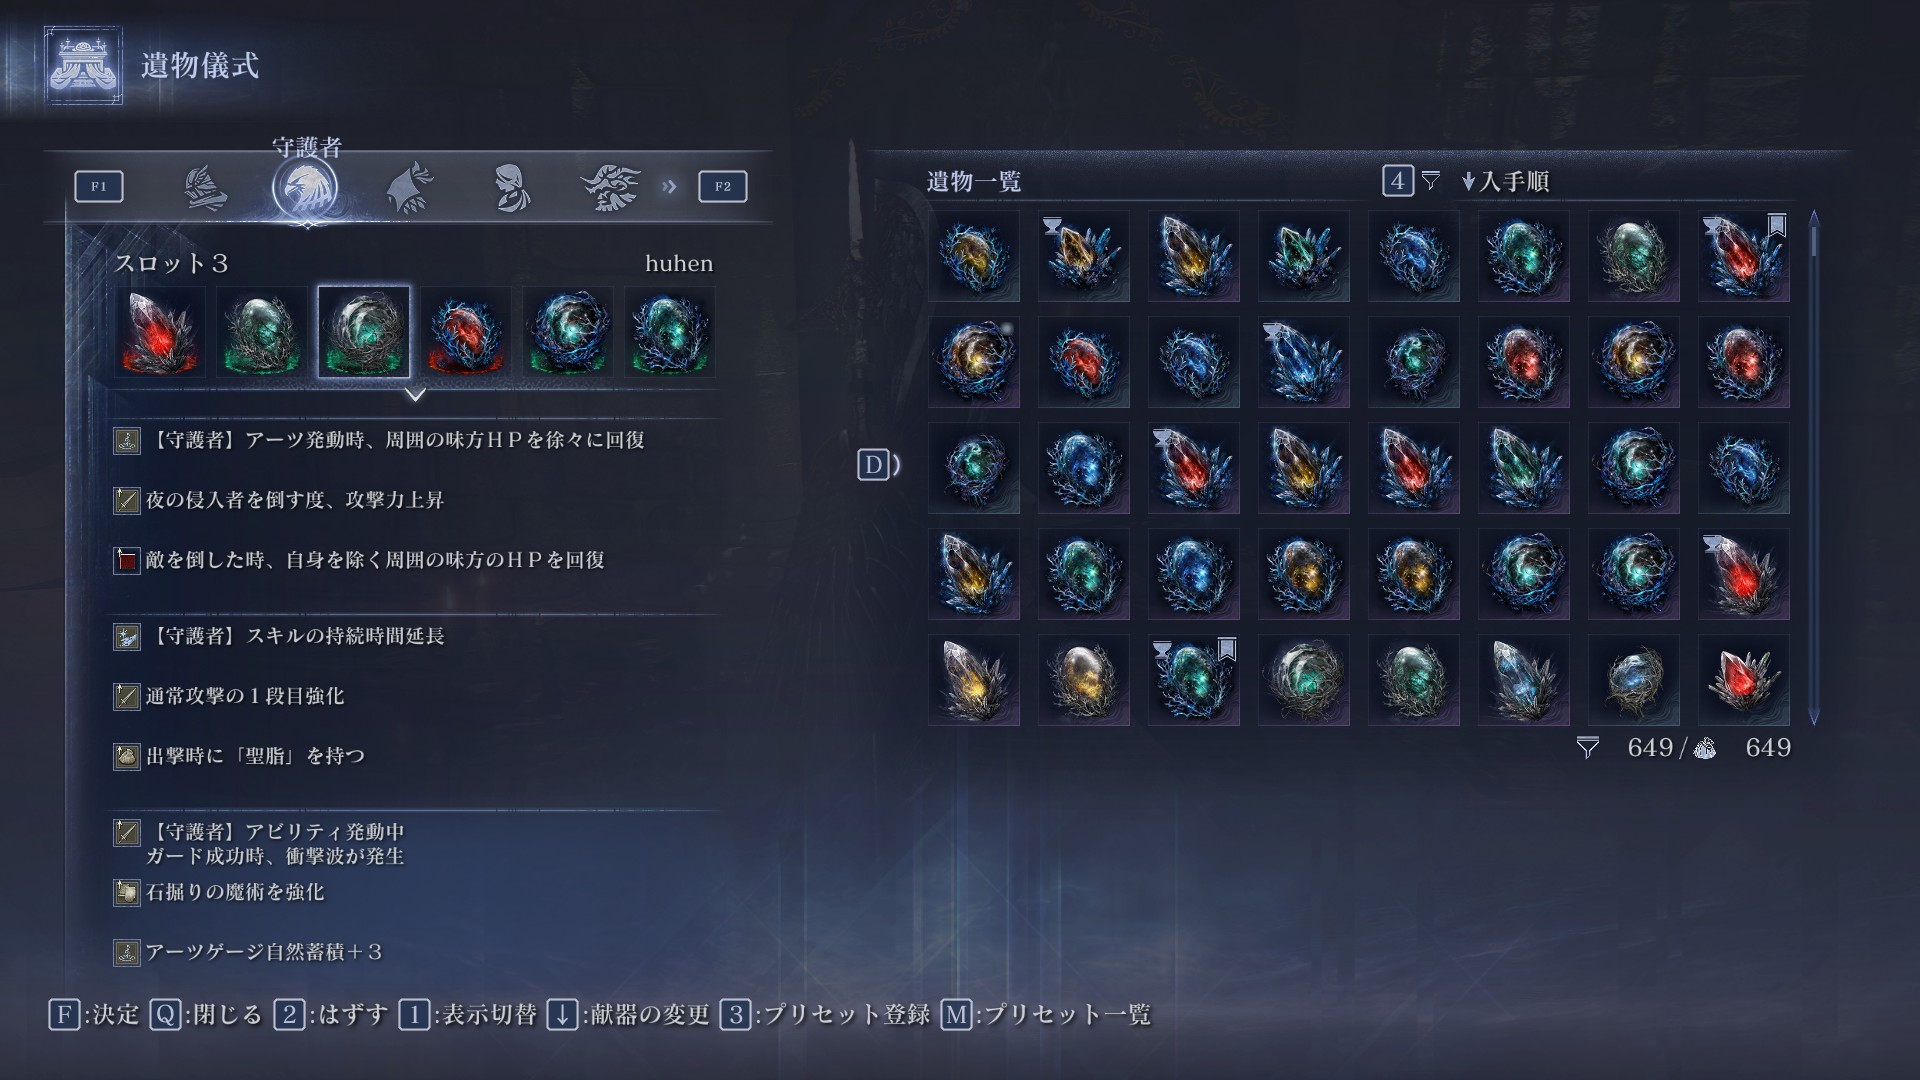1920x1080 pixels.
Task: Click the relic list vertical scrollbar
Action: pos(1813,467)
